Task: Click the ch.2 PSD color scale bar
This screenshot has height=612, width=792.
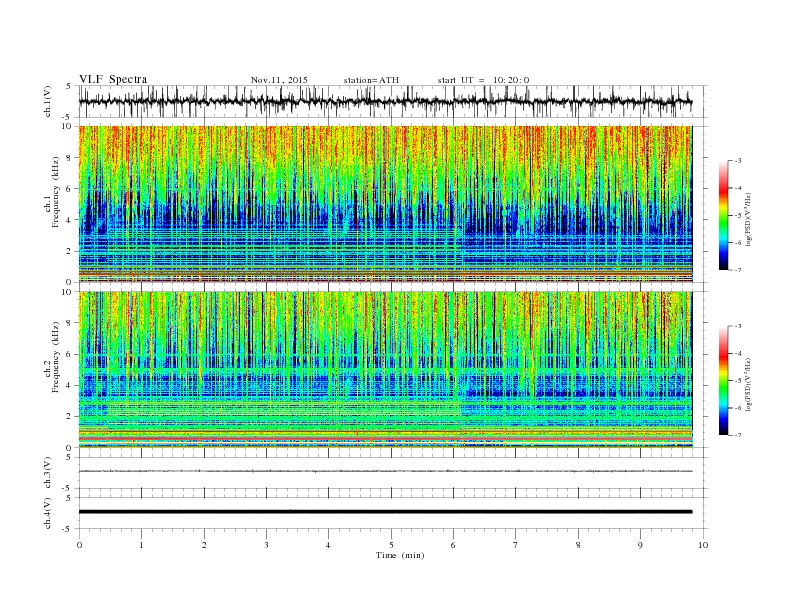Action: click(x=723, y=381)
